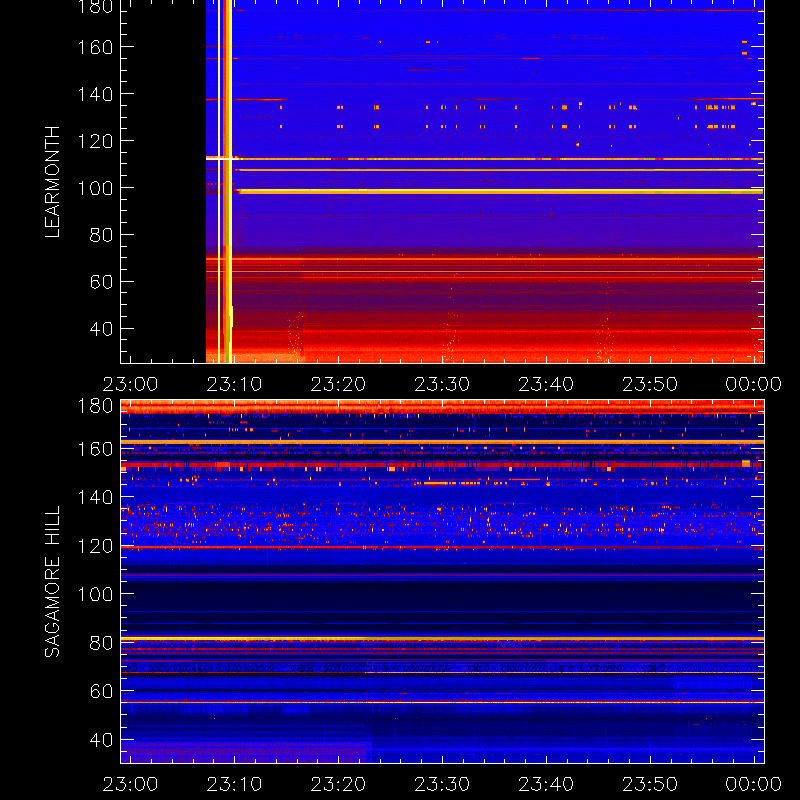
Task: Select the 23:40 label under Learmonth plot
Action: [546, 384]
